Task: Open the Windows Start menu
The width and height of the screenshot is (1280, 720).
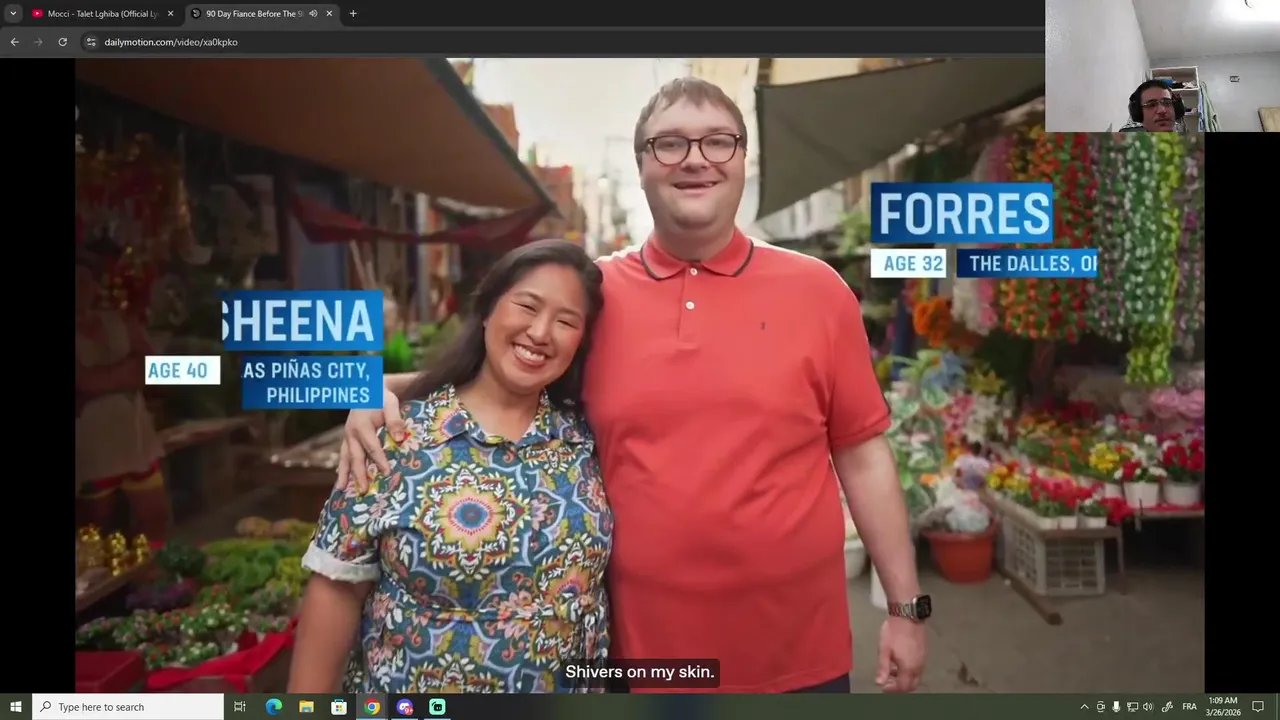Action: click(x=15, y=707)
